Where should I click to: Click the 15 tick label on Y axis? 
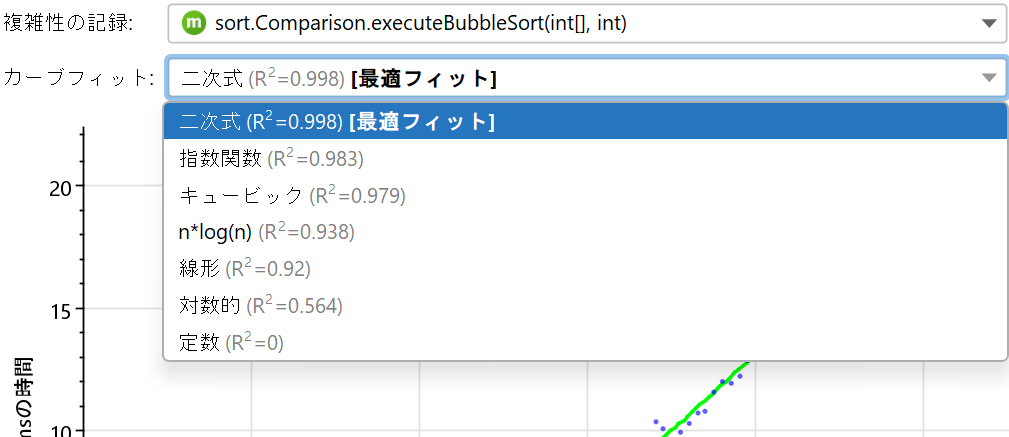coord(62,310)
